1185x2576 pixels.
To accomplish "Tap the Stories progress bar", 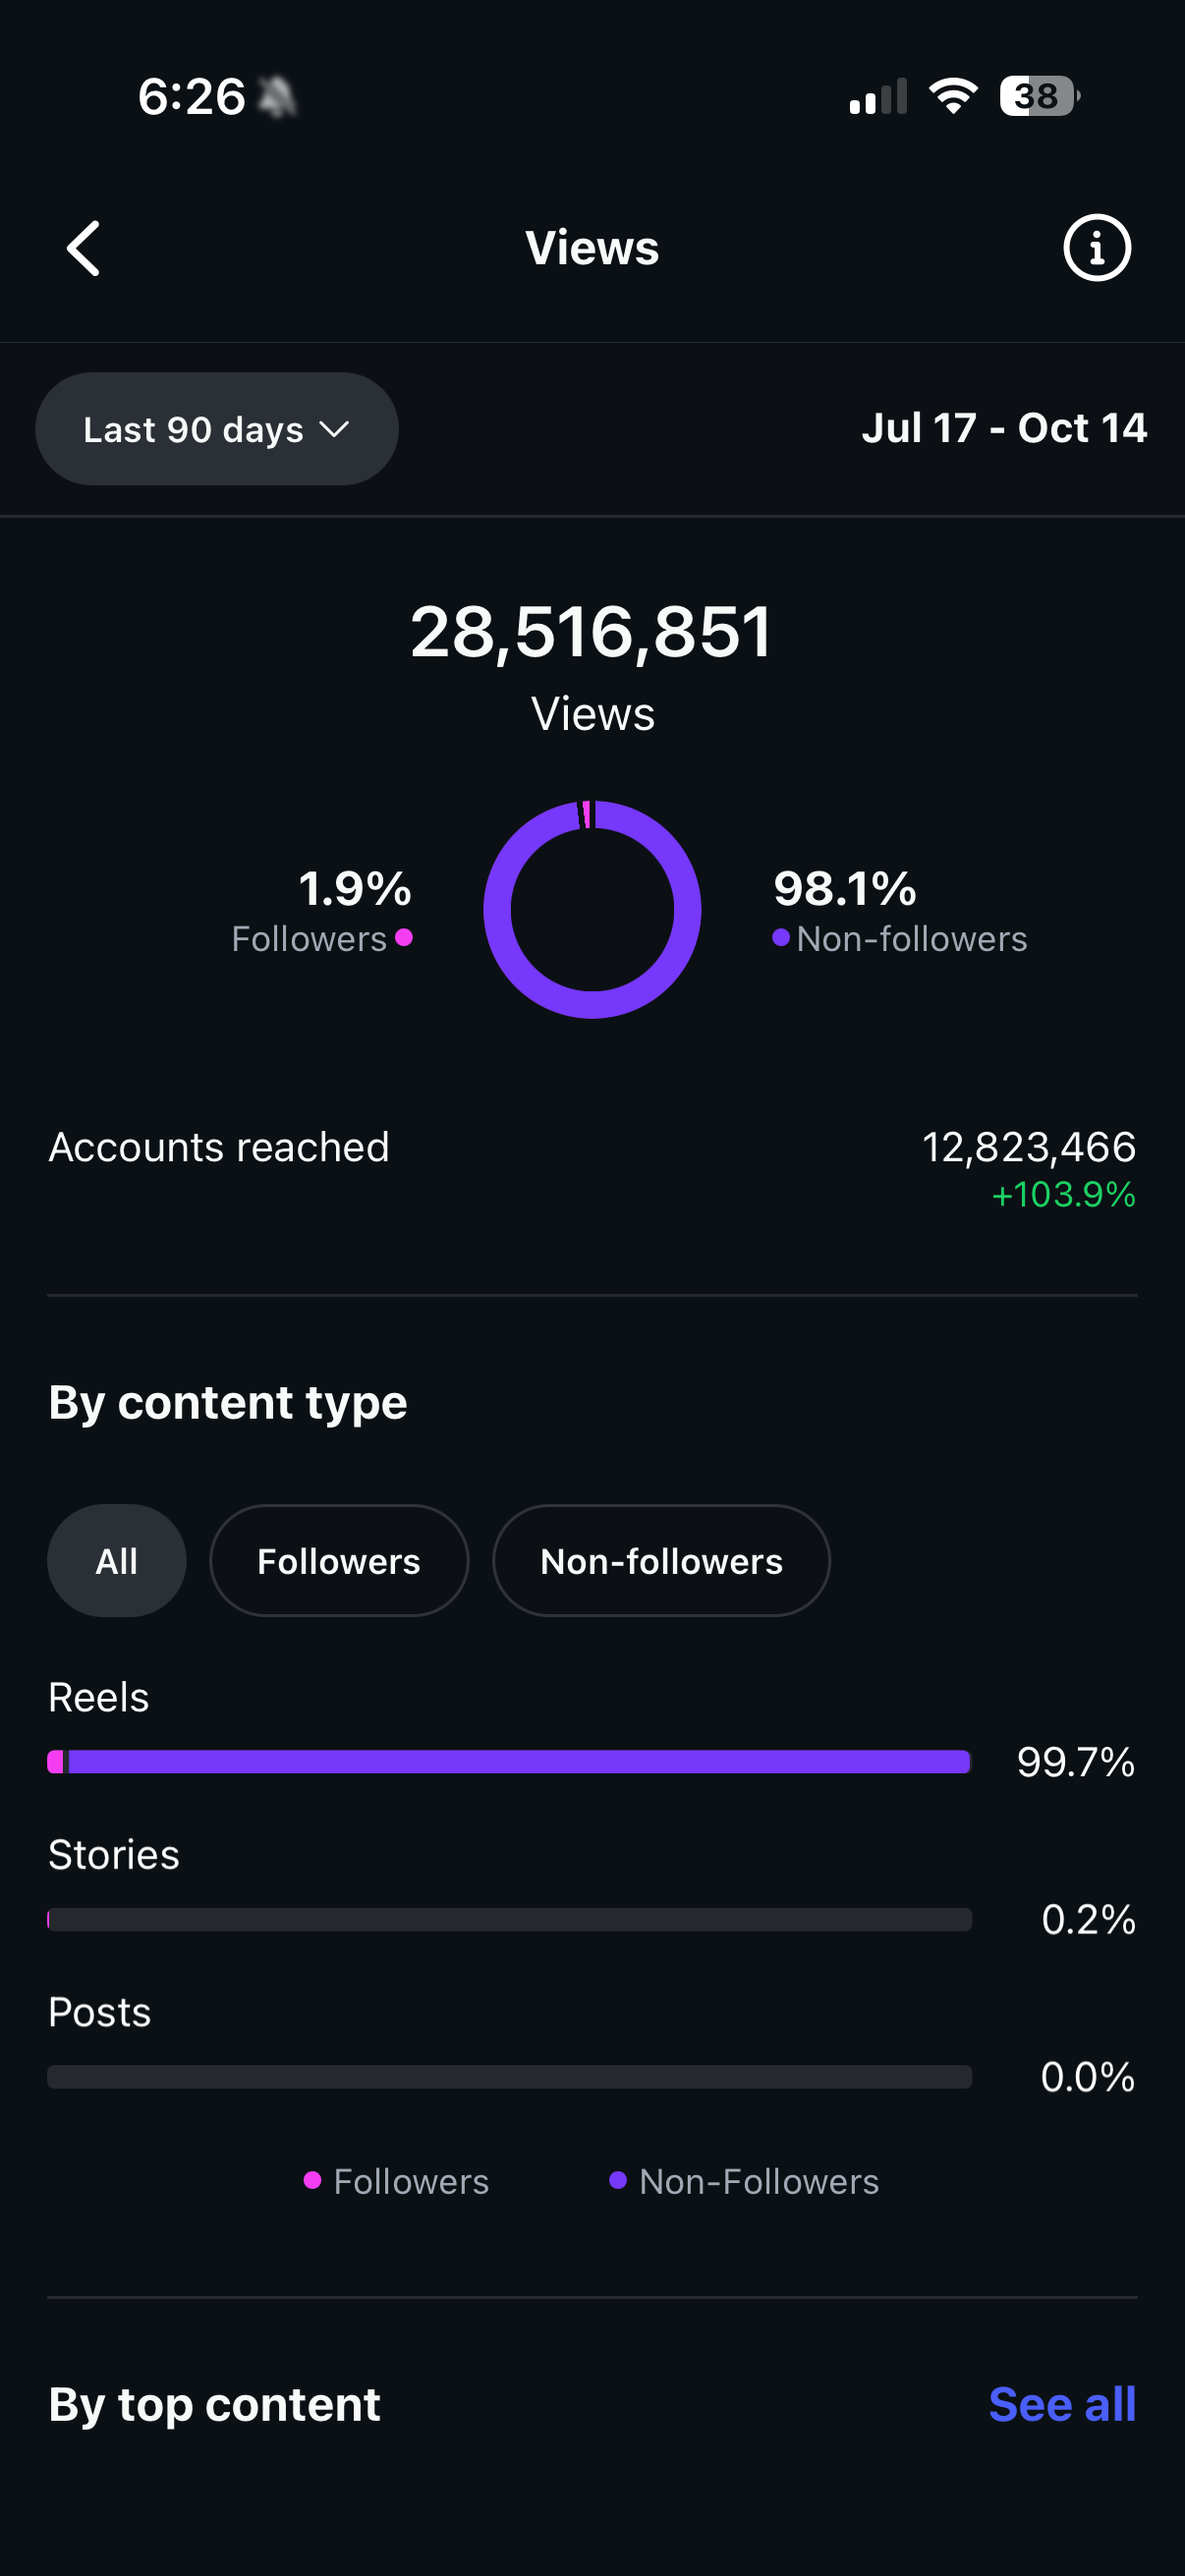I will 510,1919.
